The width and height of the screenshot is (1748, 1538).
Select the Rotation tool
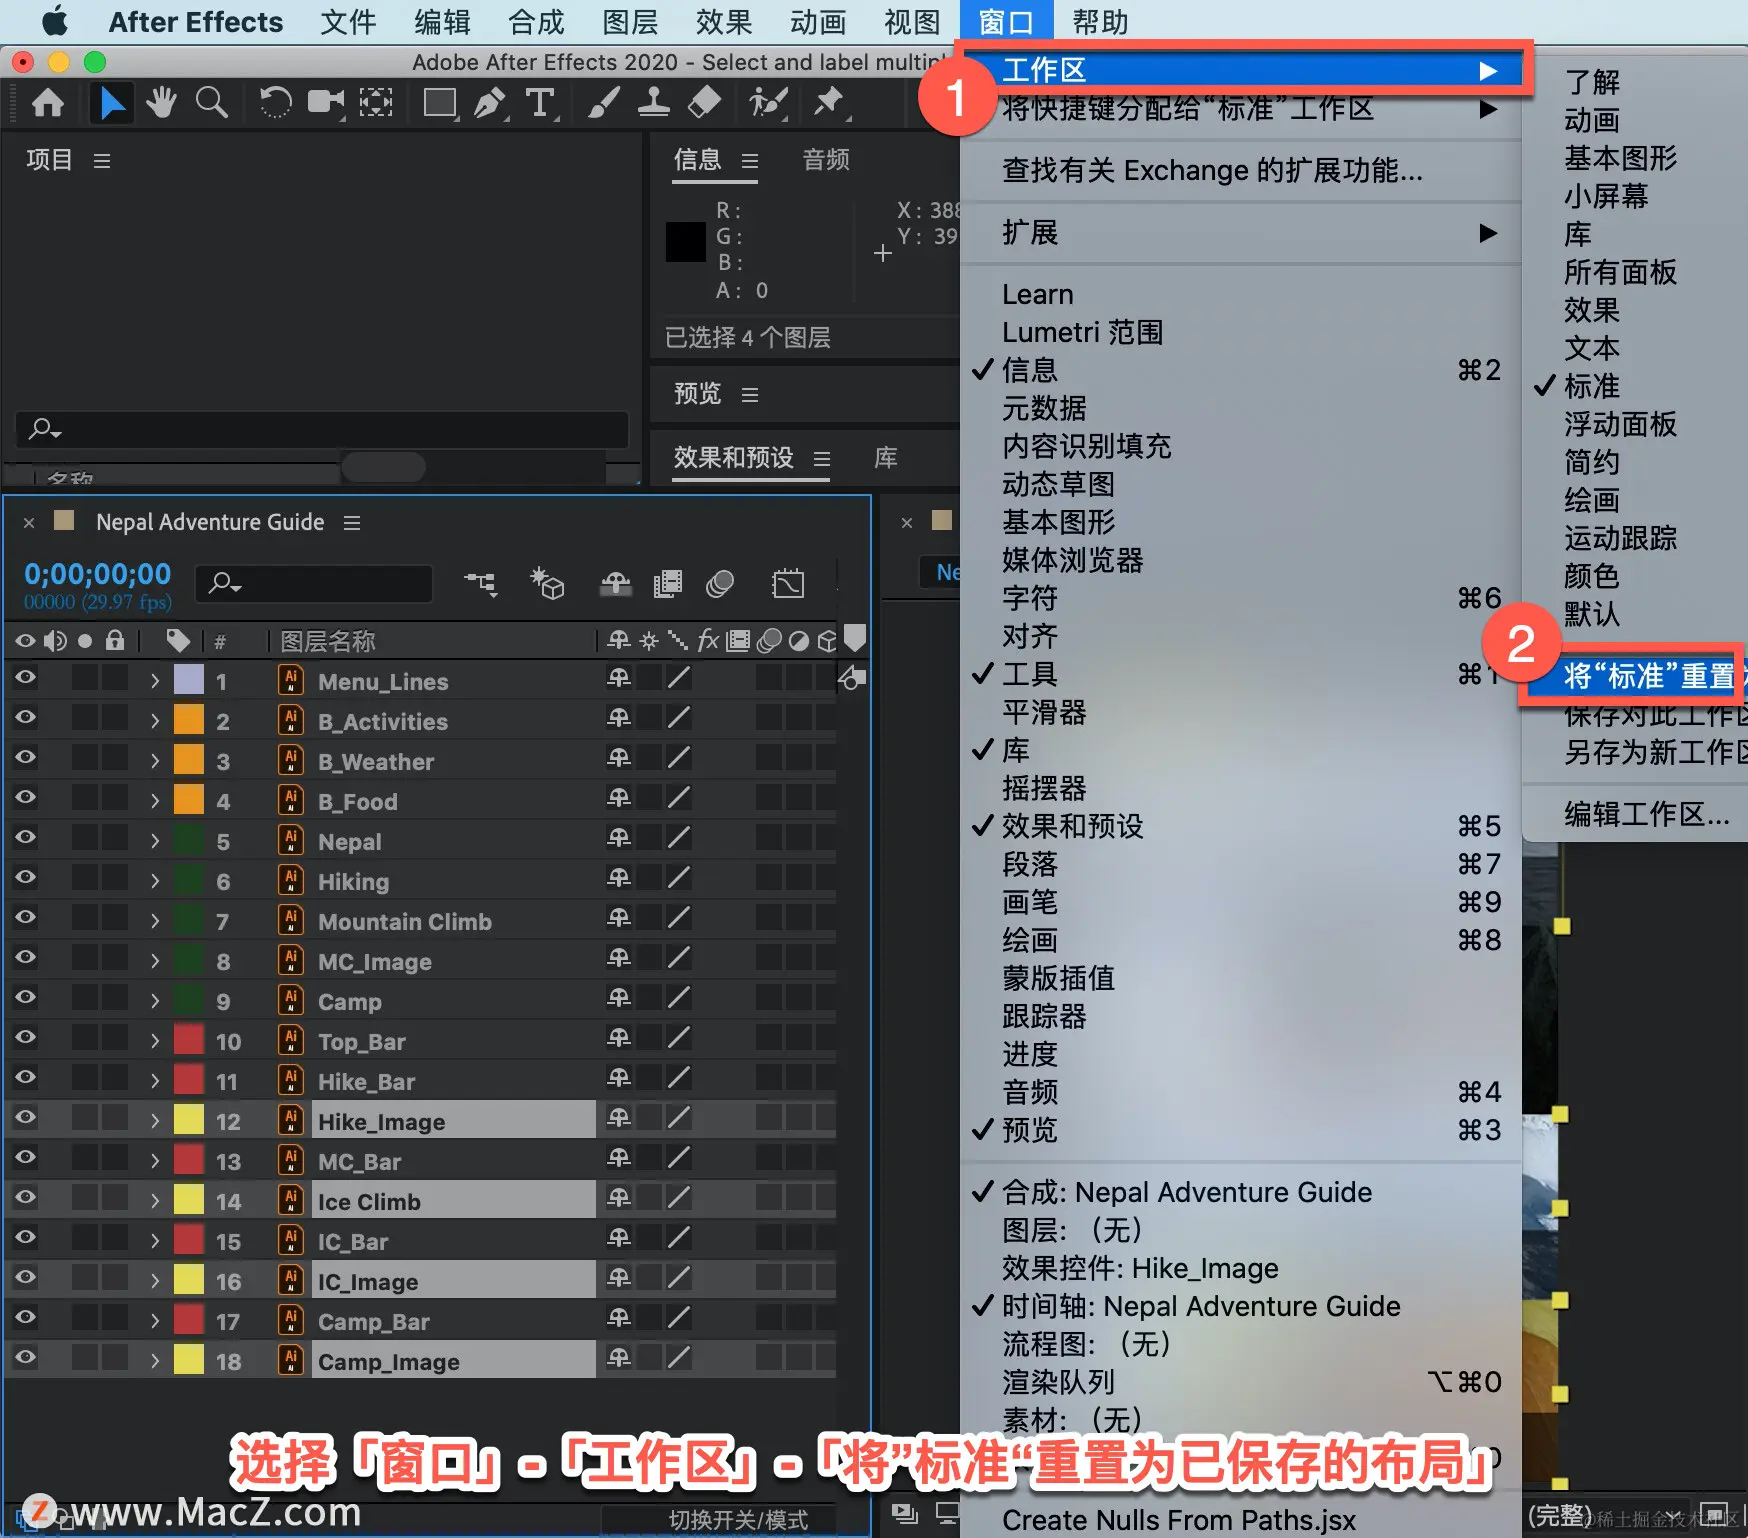[x=275, y=102]
